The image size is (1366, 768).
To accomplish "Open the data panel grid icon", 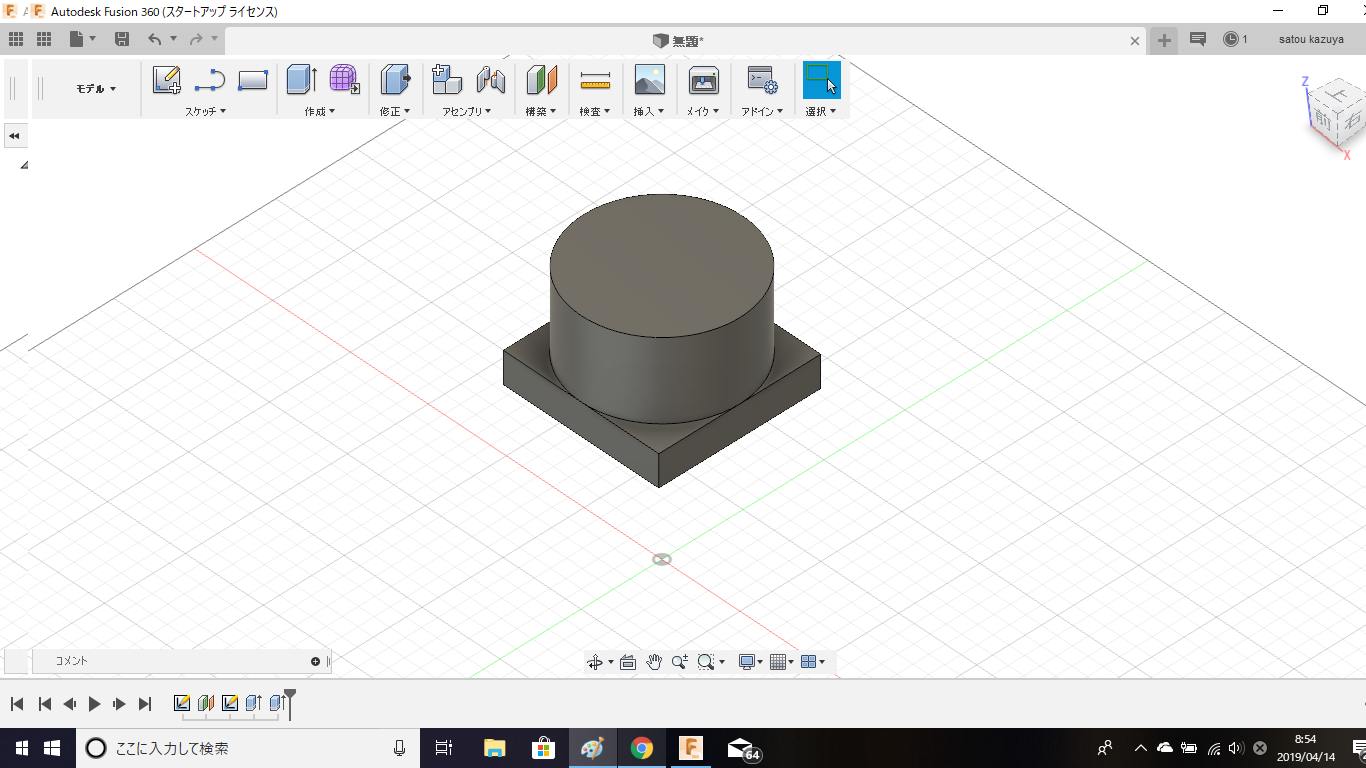I will (44, 39).
